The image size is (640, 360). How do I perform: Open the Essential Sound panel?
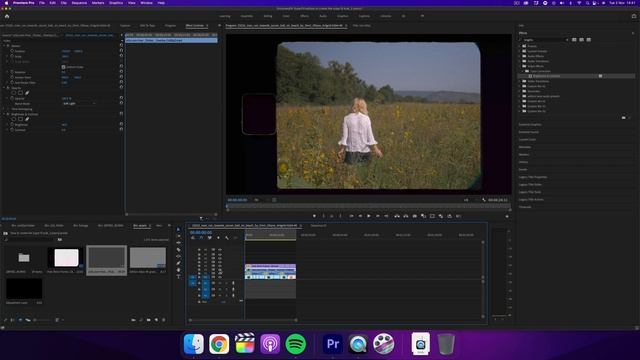point(529,132)
